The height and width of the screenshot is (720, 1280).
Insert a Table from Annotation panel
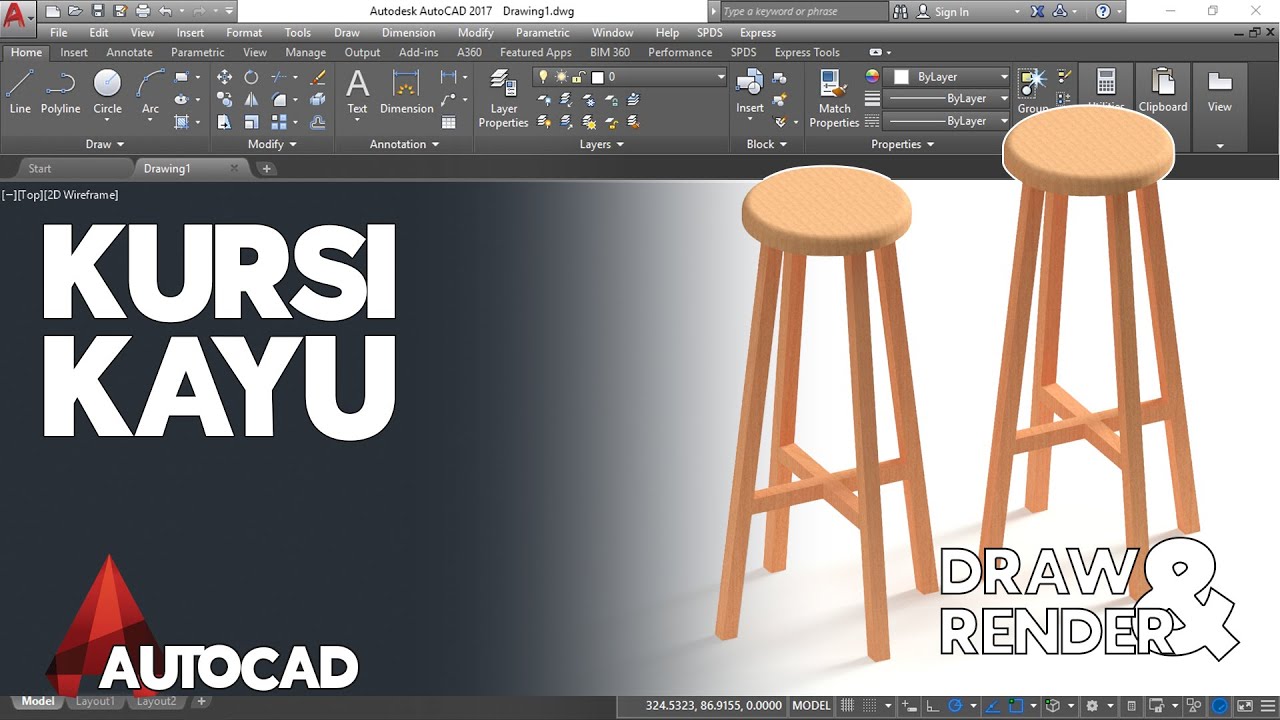[x=449, y=122]
